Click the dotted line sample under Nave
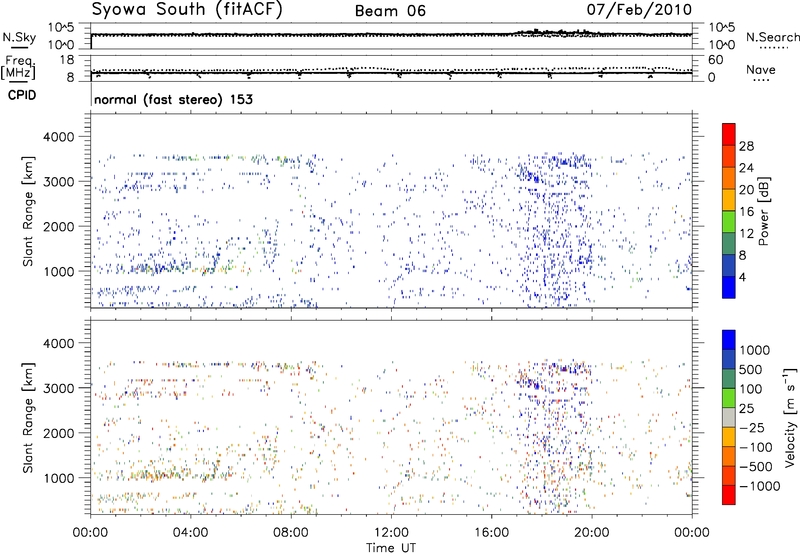 [761, 81]
